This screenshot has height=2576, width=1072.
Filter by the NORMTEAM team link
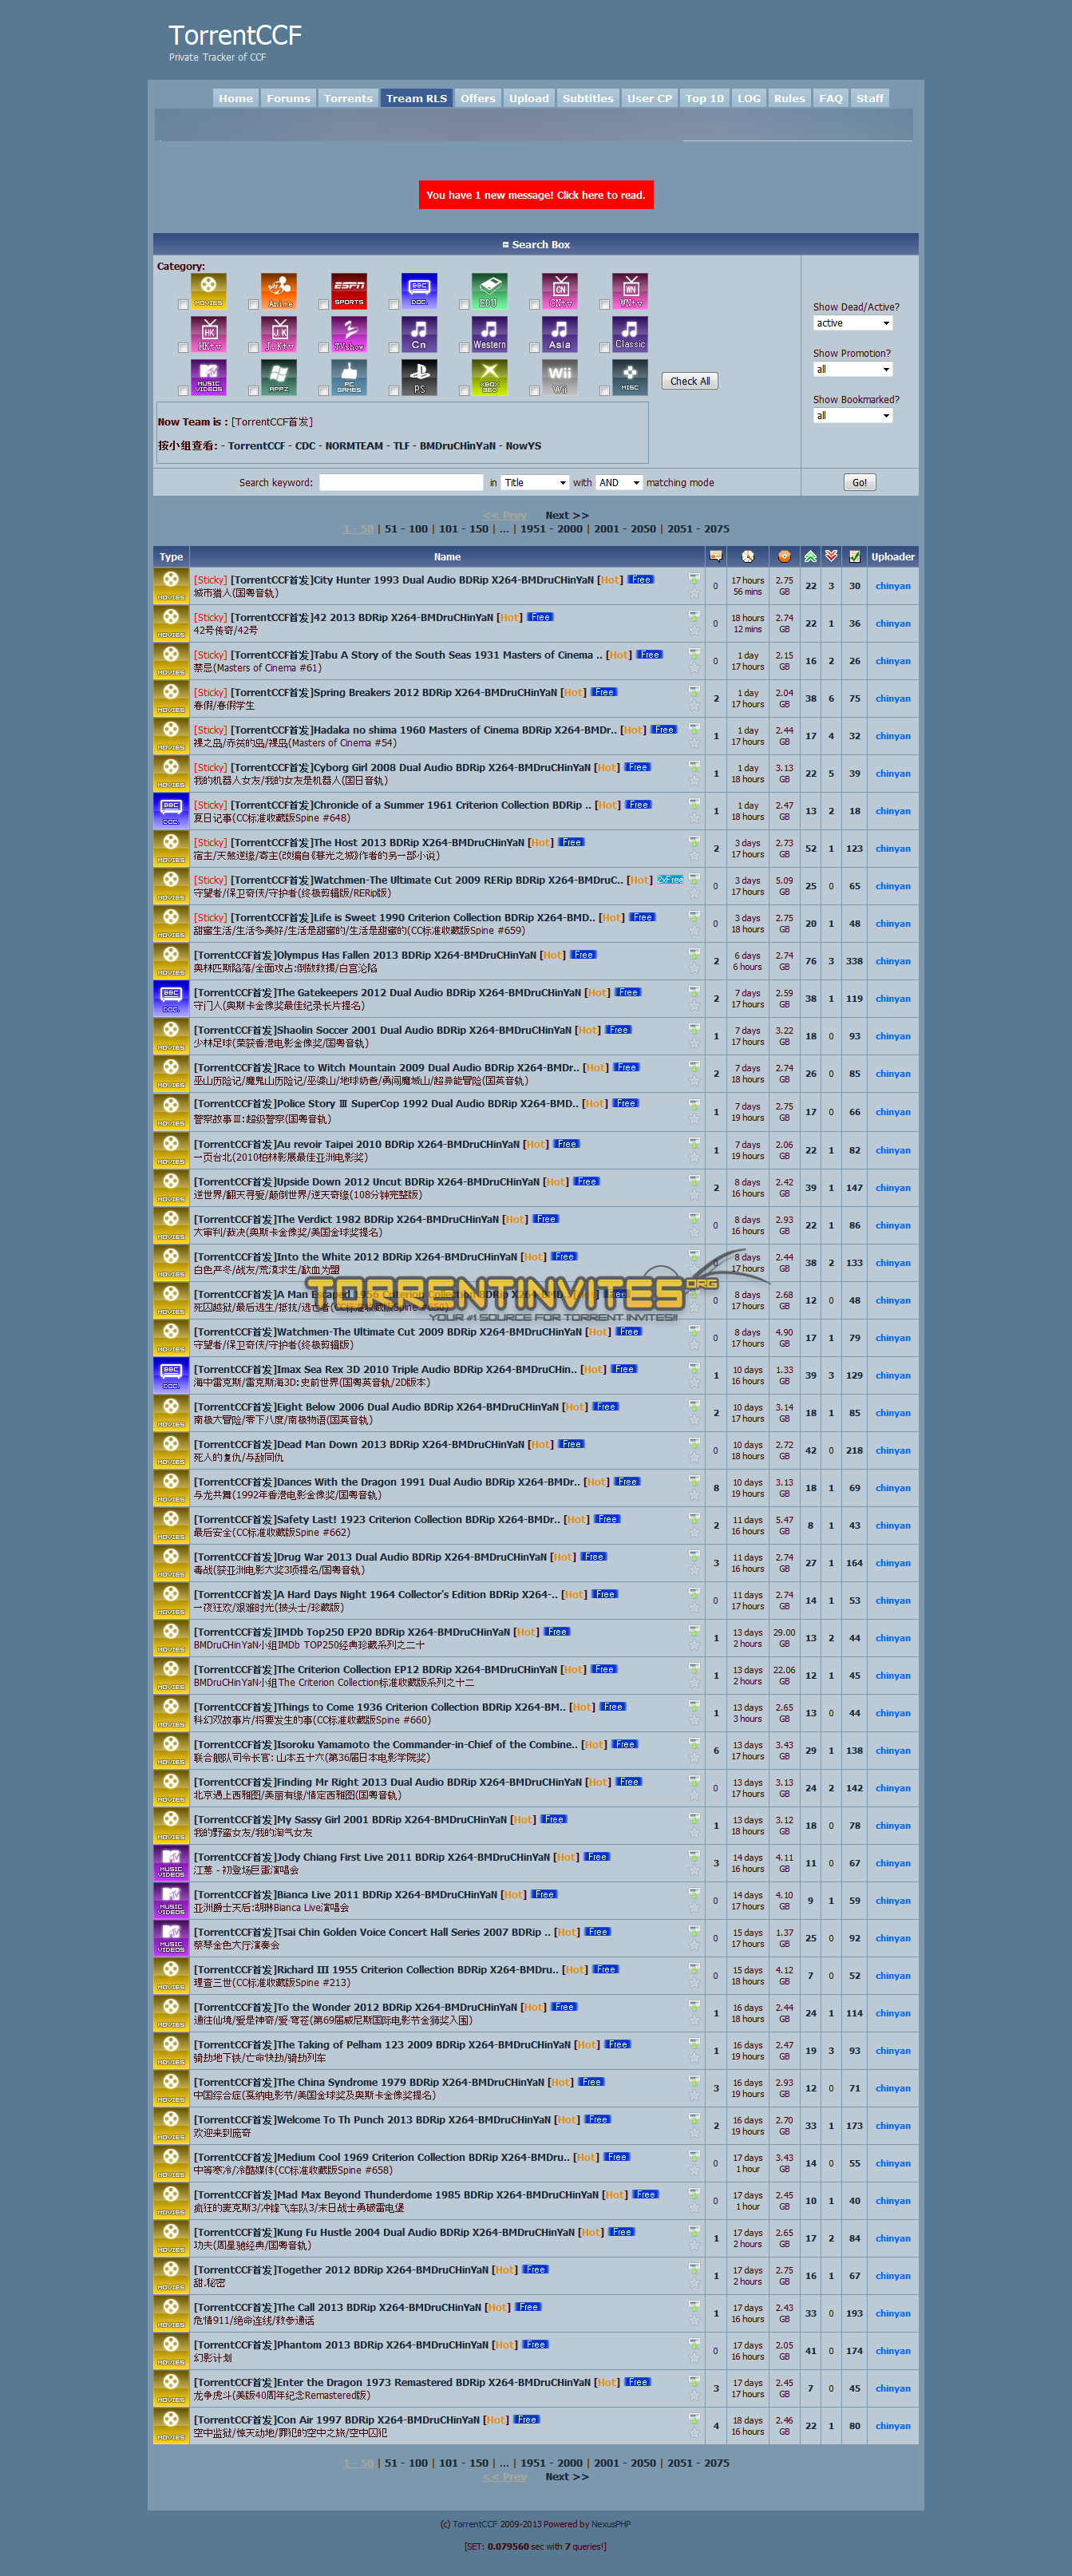coord(354,446)
